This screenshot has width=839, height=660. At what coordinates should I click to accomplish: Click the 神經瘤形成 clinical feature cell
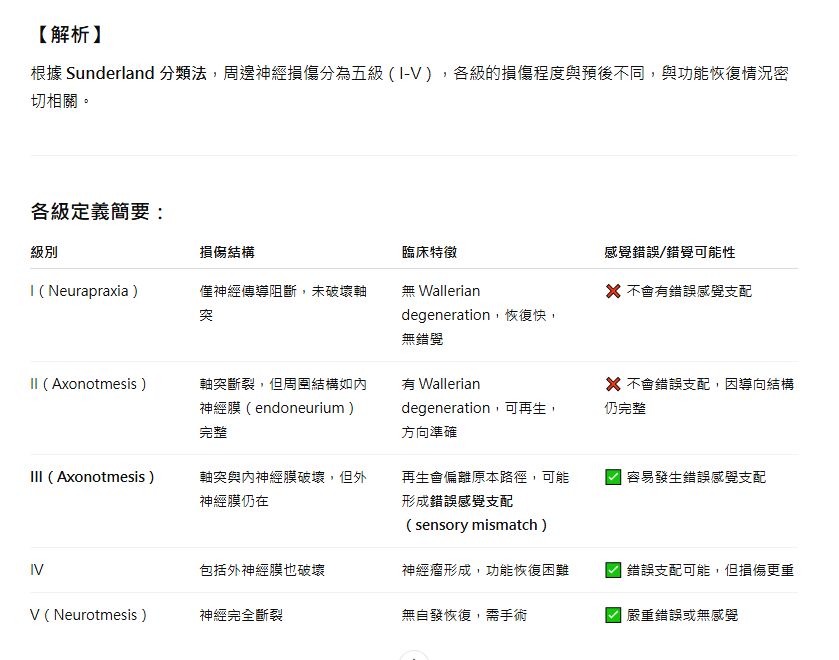484,570
